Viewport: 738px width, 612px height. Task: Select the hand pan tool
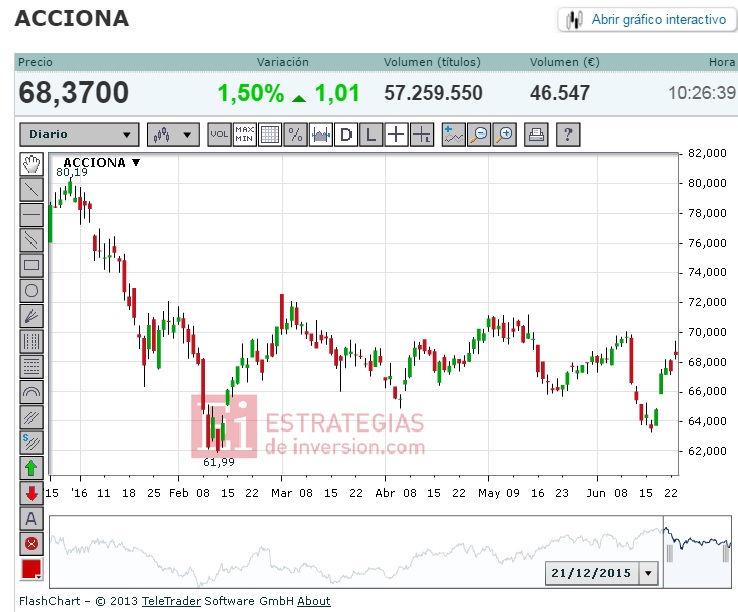tap(32, 164)
